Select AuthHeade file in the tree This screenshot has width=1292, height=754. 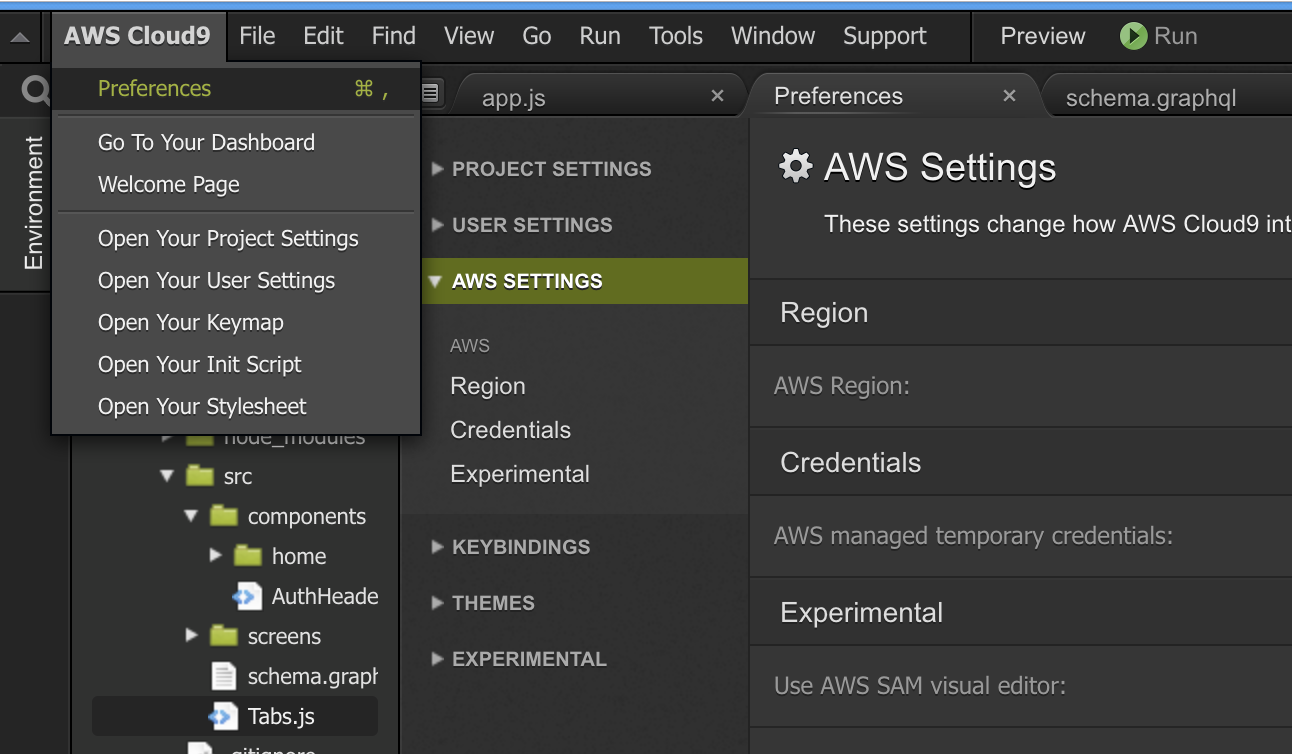pos(325,597)
